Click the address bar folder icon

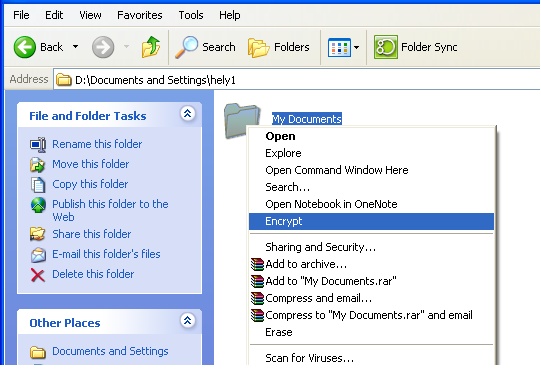[63, 80]
